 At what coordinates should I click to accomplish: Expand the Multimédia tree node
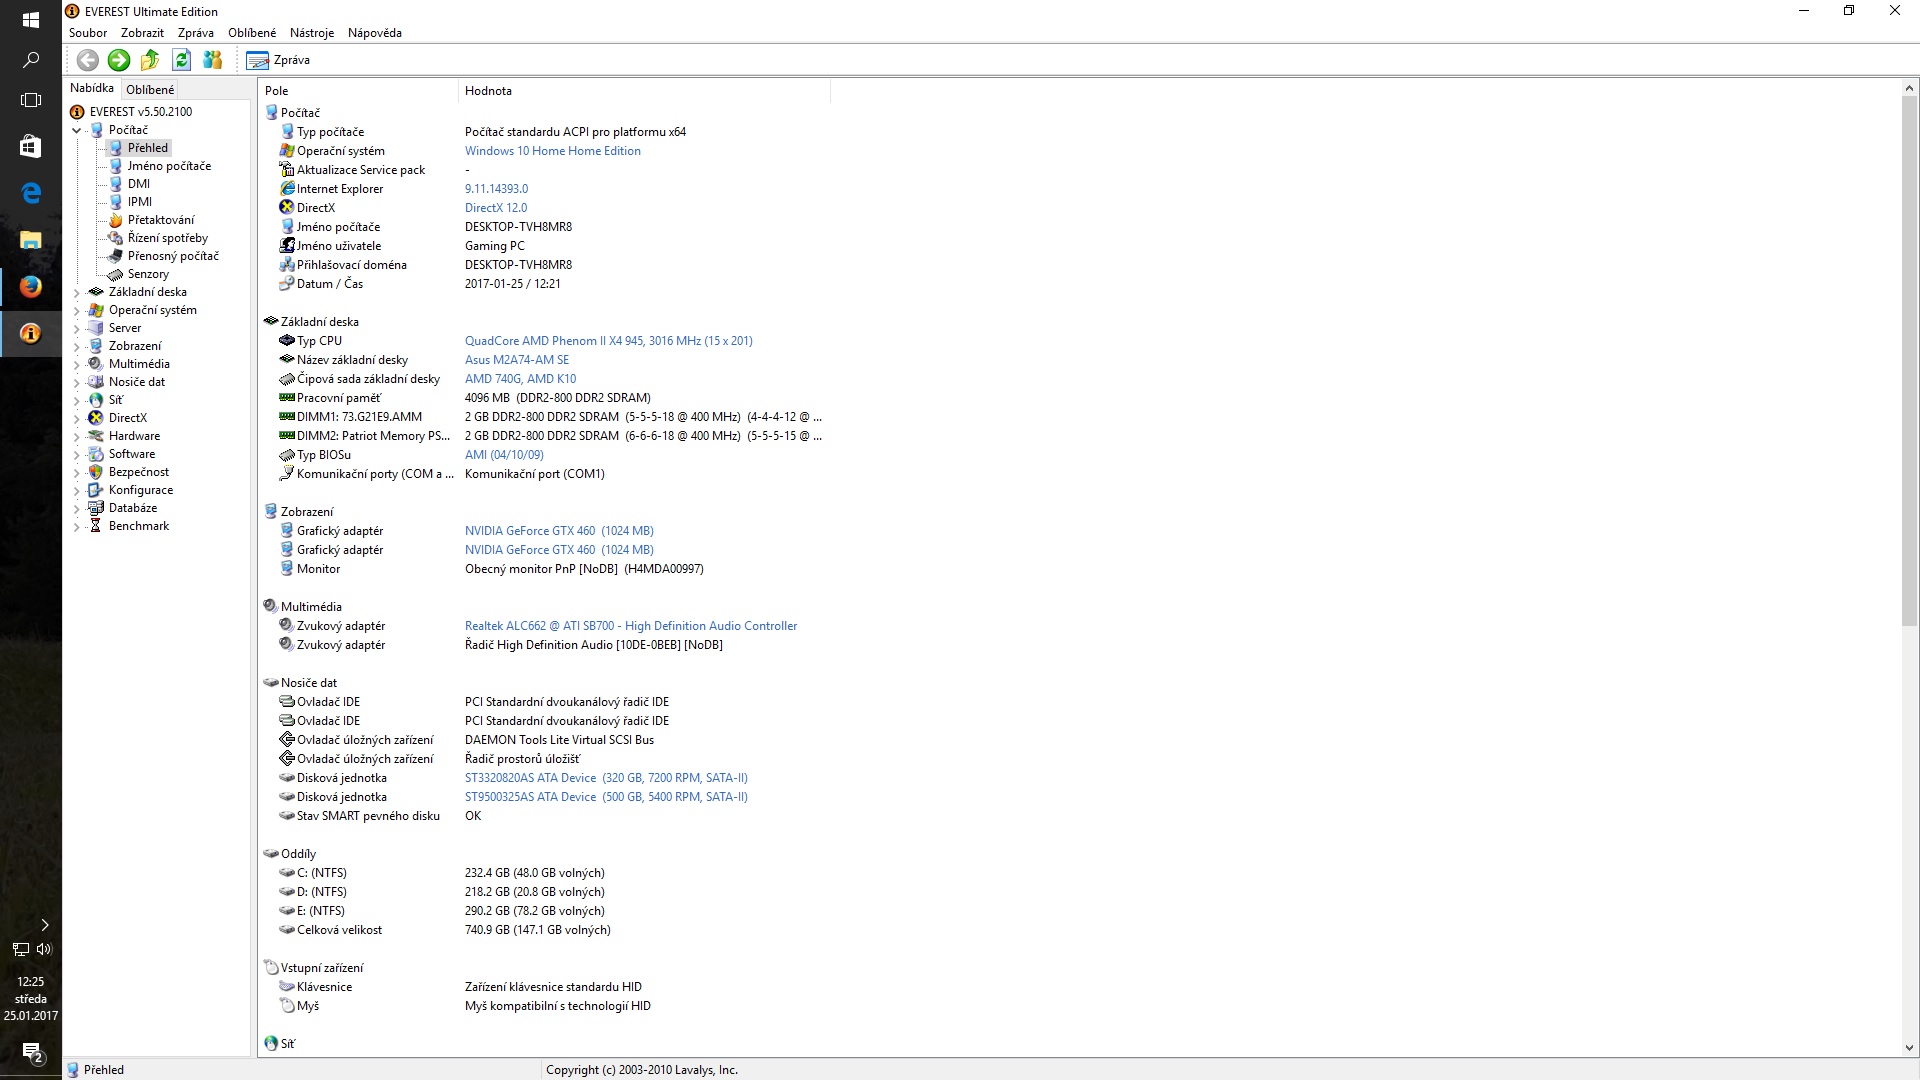coord(77,364)
